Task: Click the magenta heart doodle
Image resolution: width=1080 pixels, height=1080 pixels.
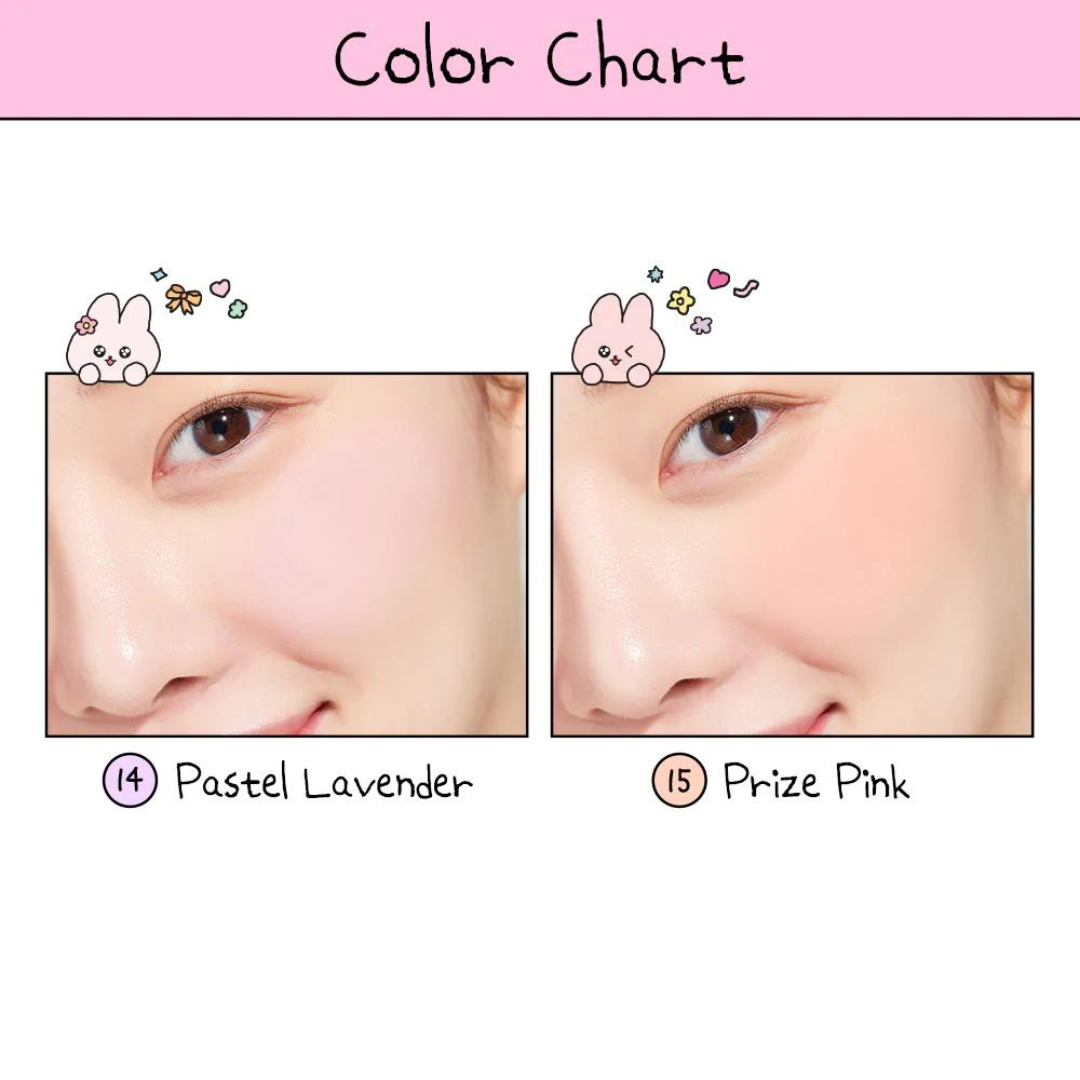Action: [718, 279]
